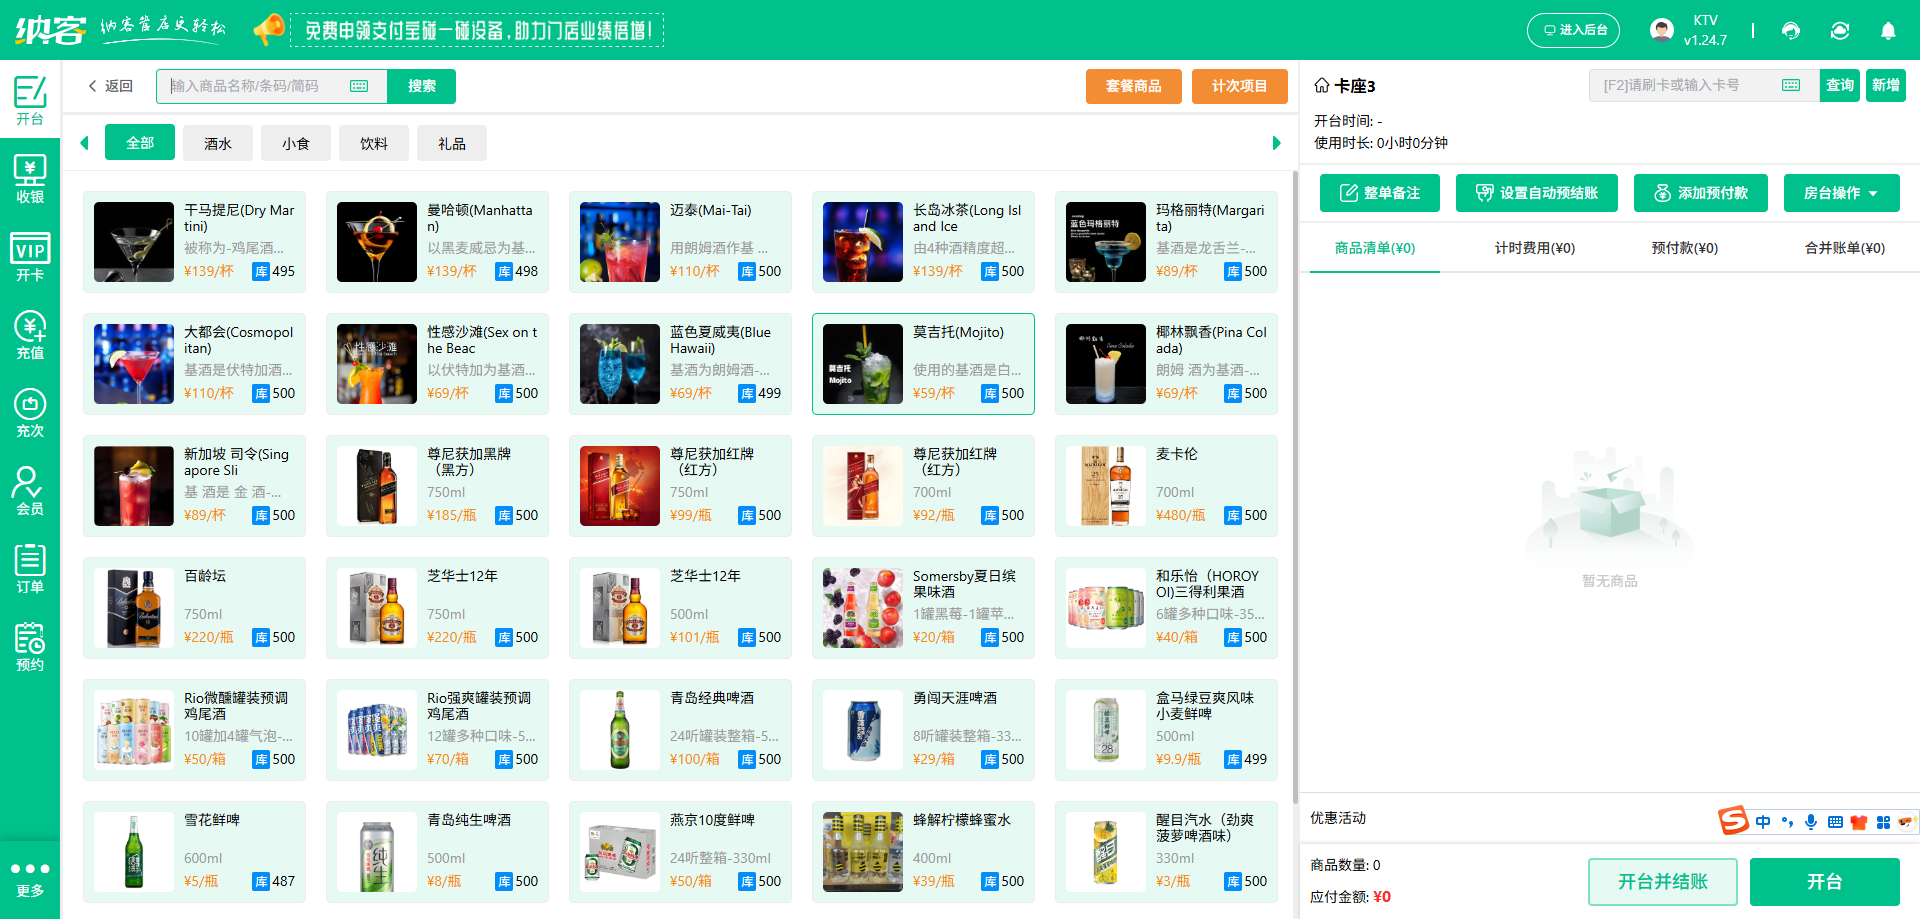Viewport: 1920px width, 919px height.
Task: Click the customer service headset icon
Action: pyautogui.click(x=1791, y=30)
